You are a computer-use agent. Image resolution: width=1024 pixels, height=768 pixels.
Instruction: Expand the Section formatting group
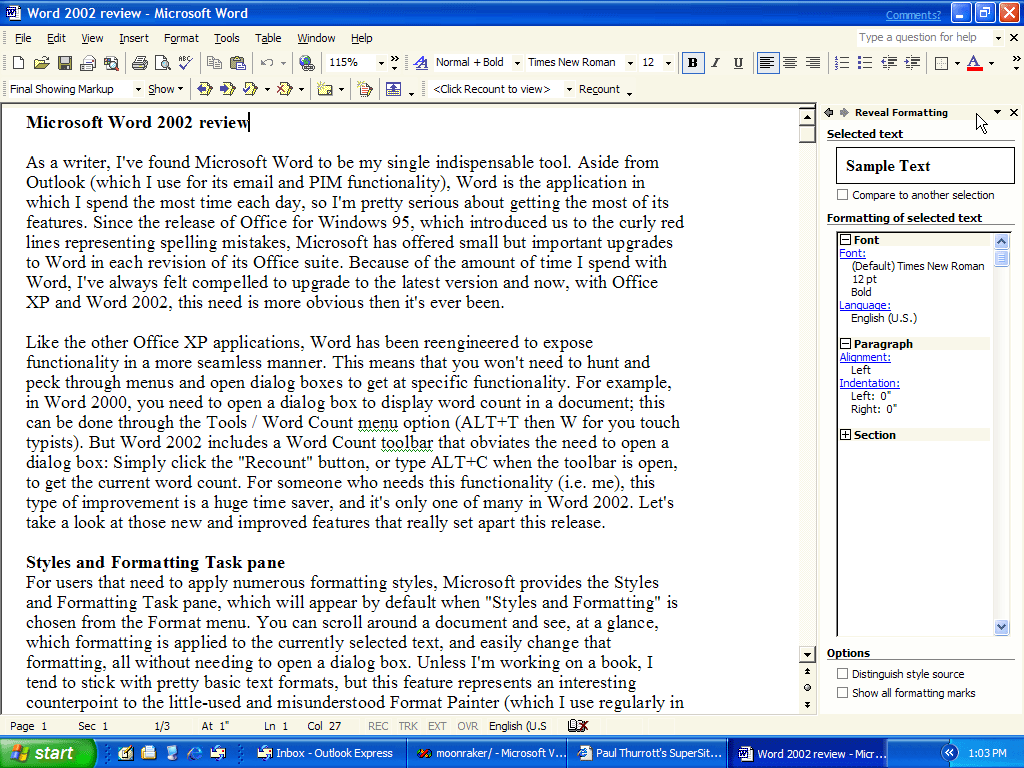pos(846,435)
